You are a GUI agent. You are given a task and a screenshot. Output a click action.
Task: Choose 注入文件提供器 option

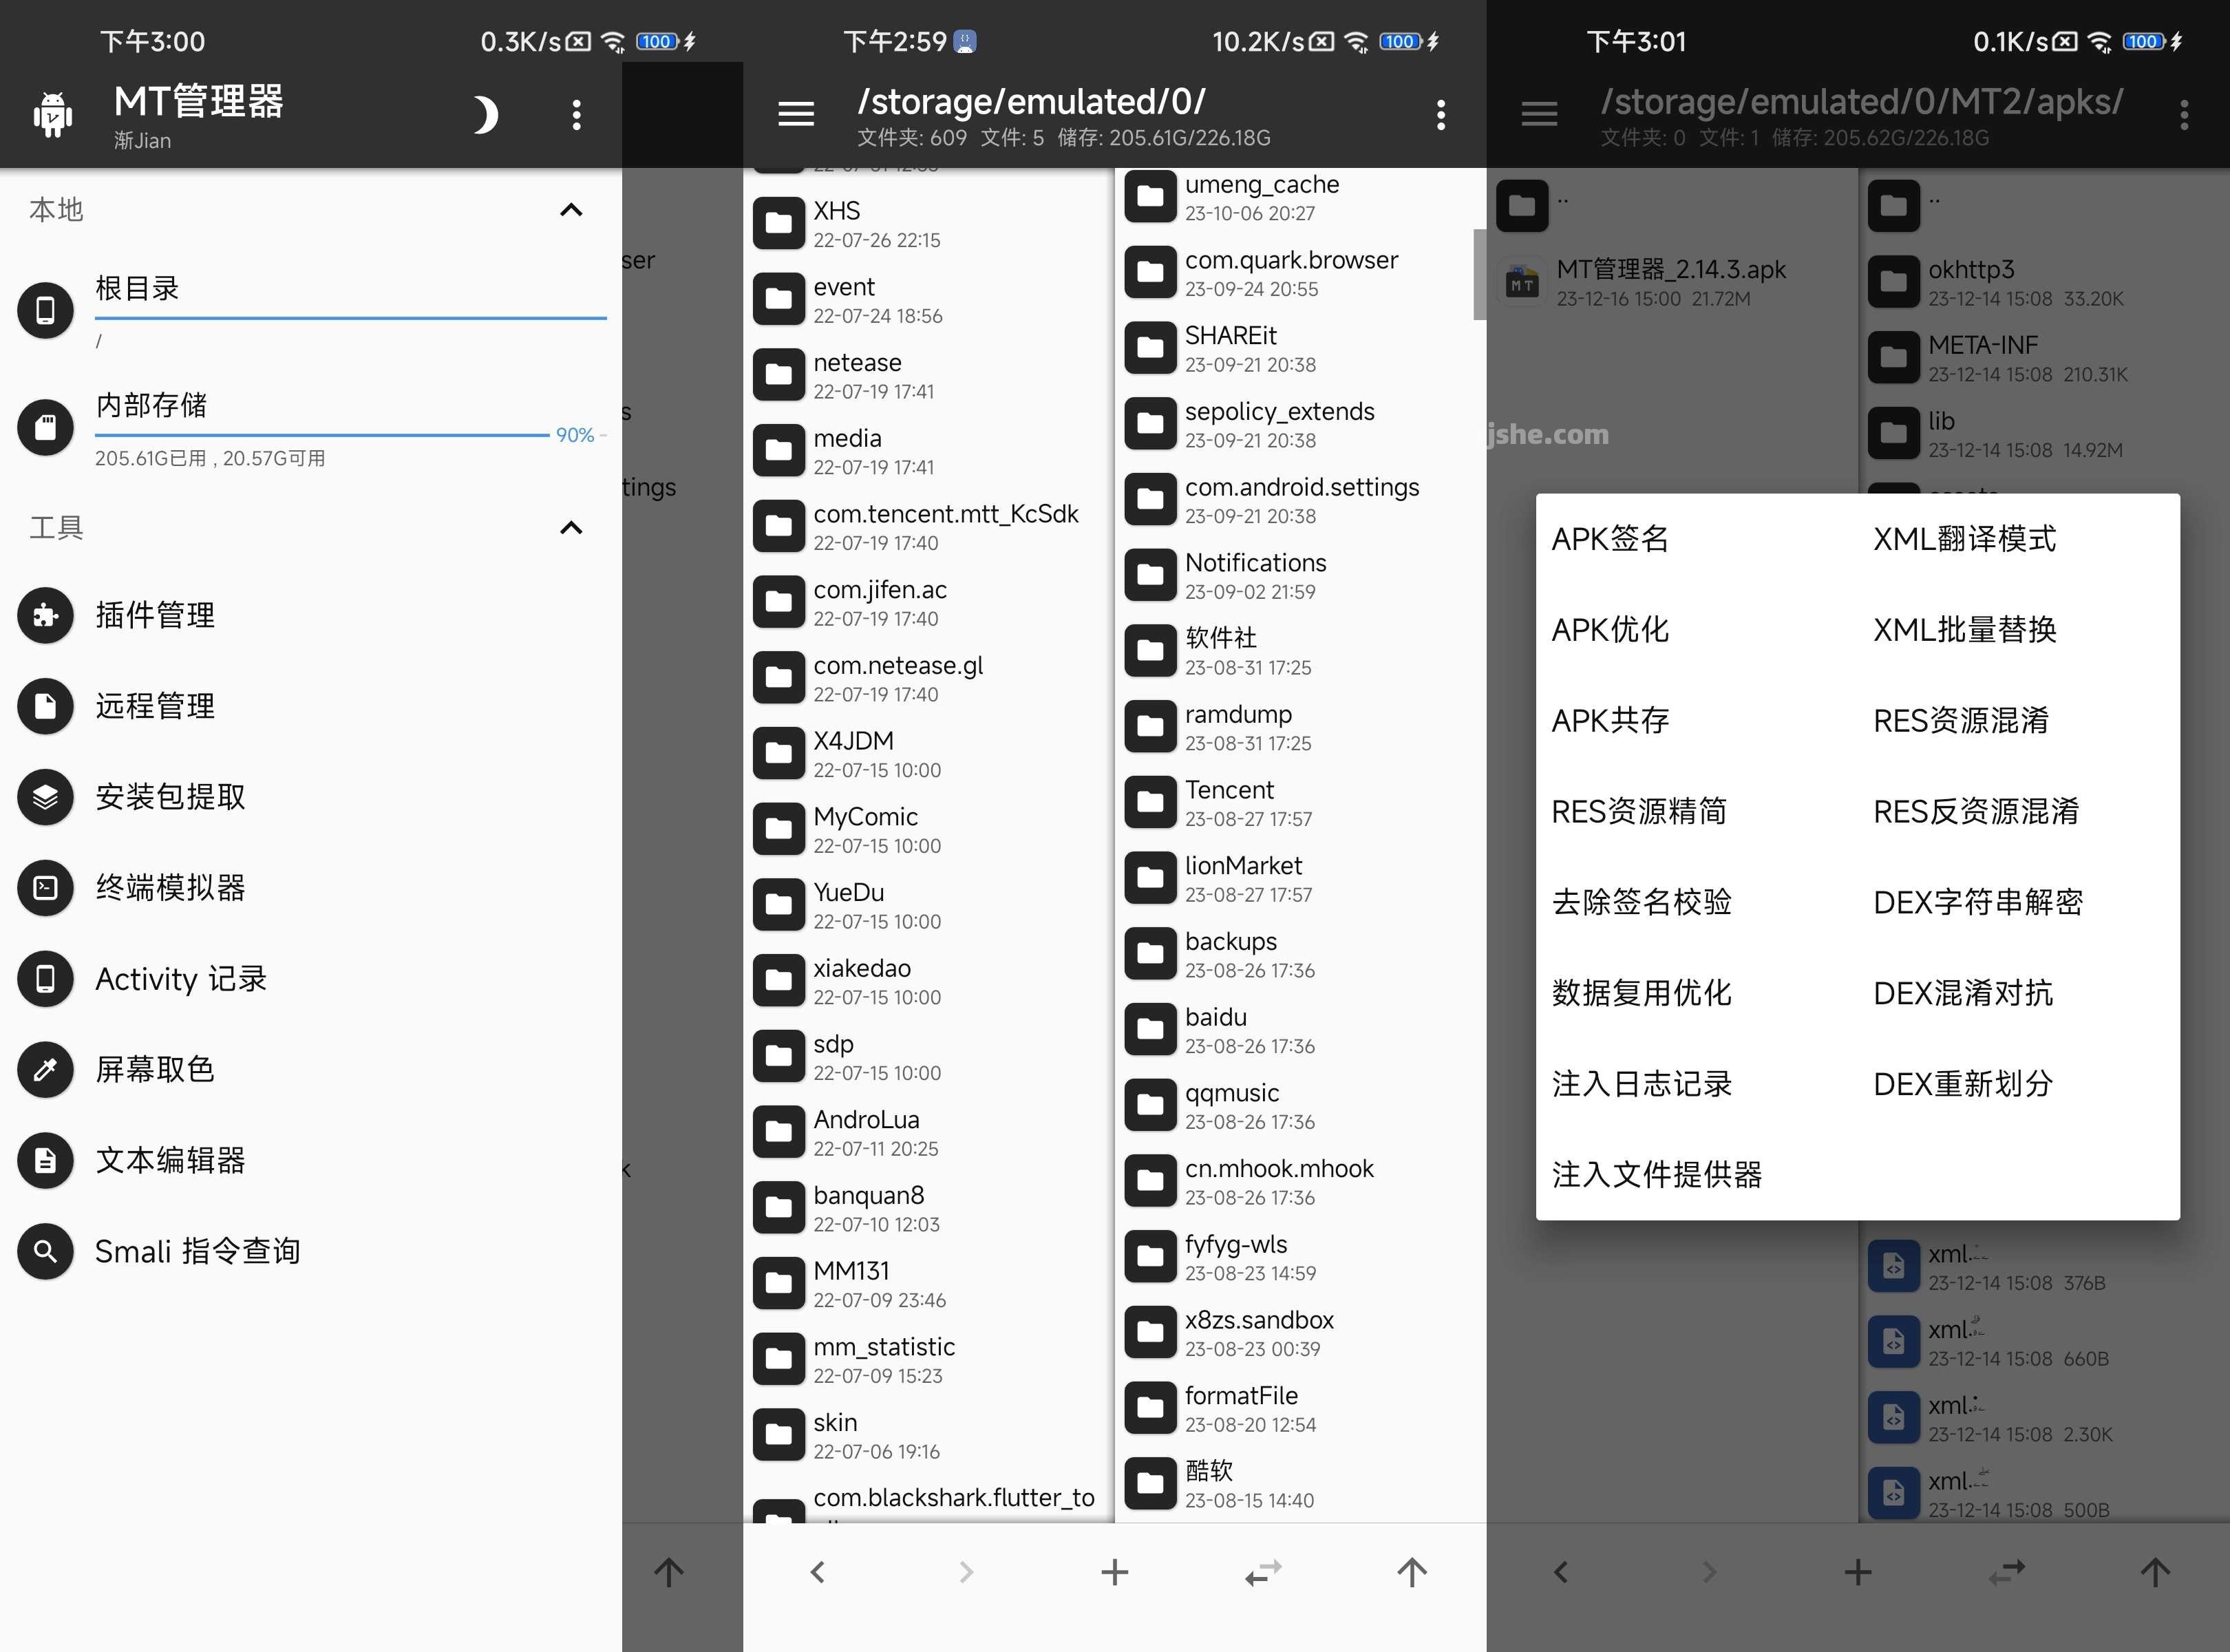[x=1655, y=1174]
